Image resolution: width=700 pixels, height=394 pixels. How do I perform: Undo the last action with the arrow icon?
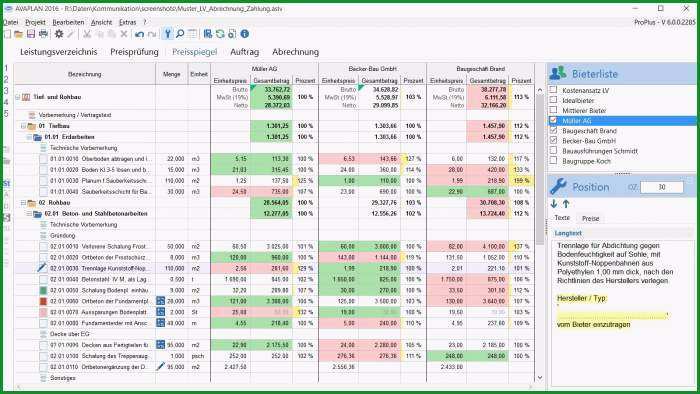tap(140, 34)
